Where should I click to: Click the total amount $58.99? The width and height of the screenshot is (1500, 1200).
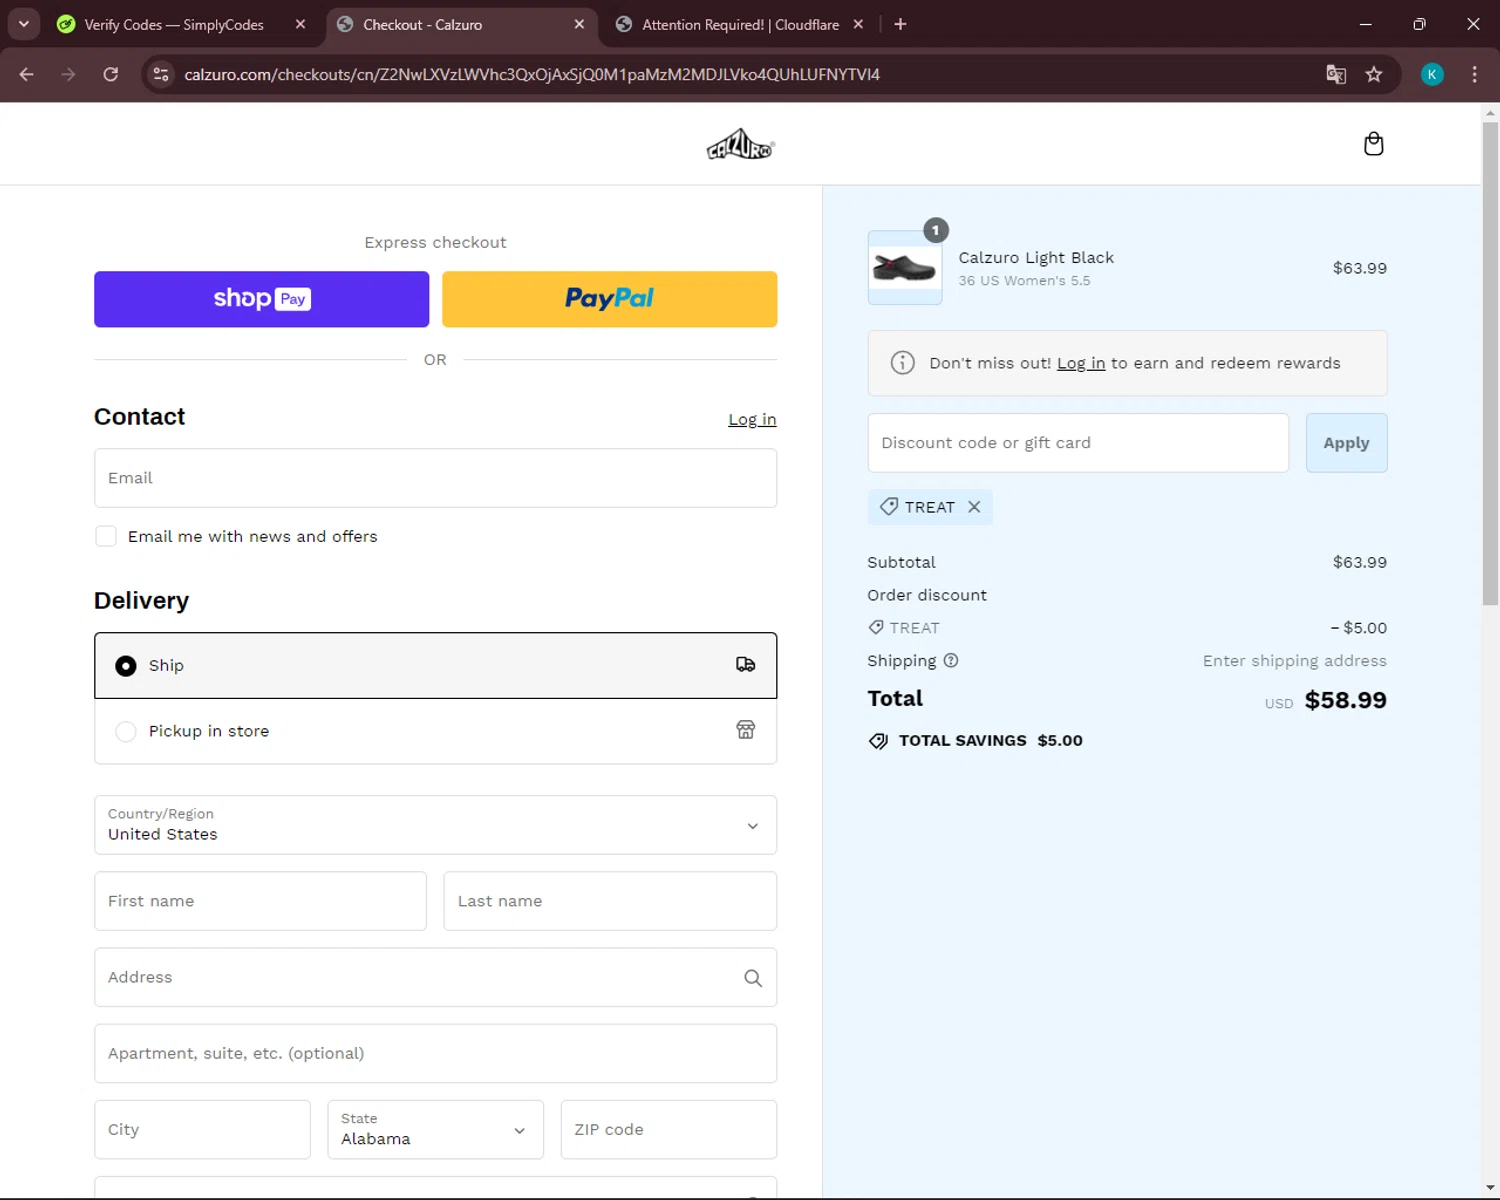click(x=1345, y=700)
